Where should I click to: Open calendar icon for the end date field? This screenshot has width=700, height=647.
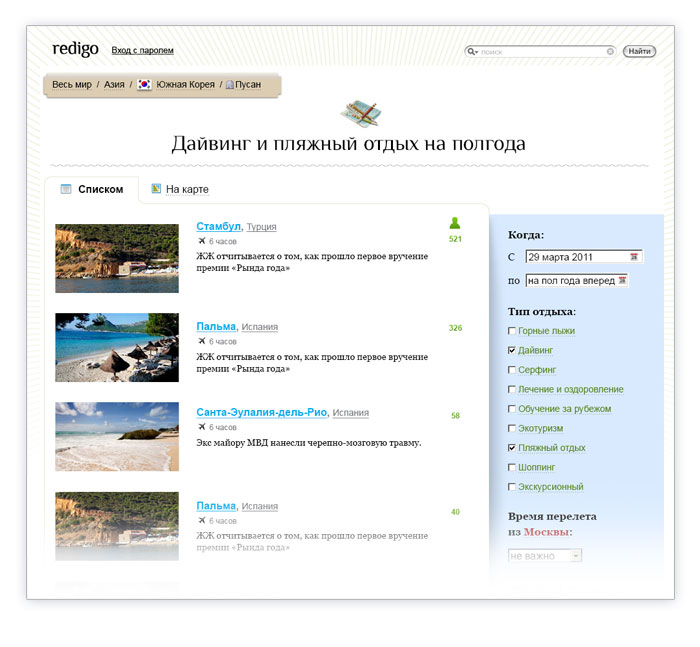(623, 281)
